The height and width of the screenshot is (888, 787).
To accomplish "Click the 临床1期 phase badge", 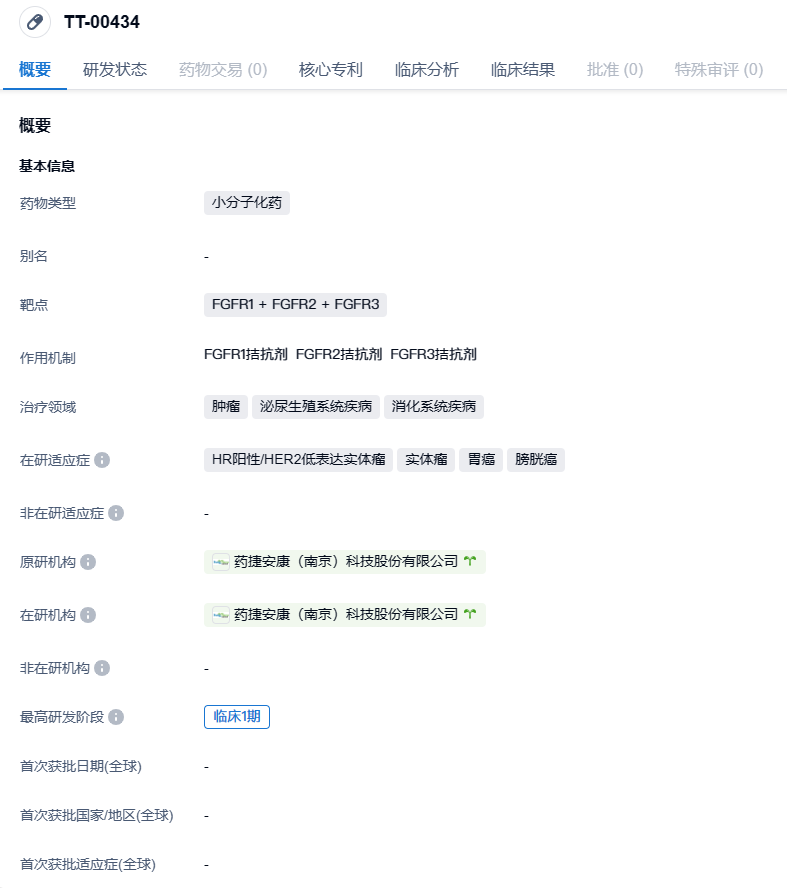I will coord(237,717).
